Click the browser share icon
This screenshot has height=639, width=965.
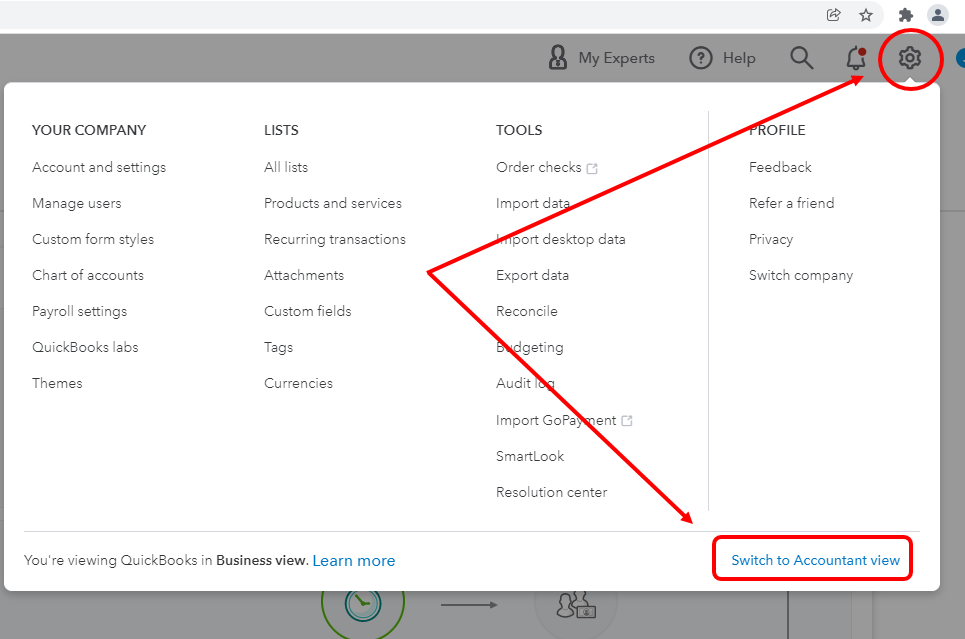pyautogui.click(x=833, y=15)
